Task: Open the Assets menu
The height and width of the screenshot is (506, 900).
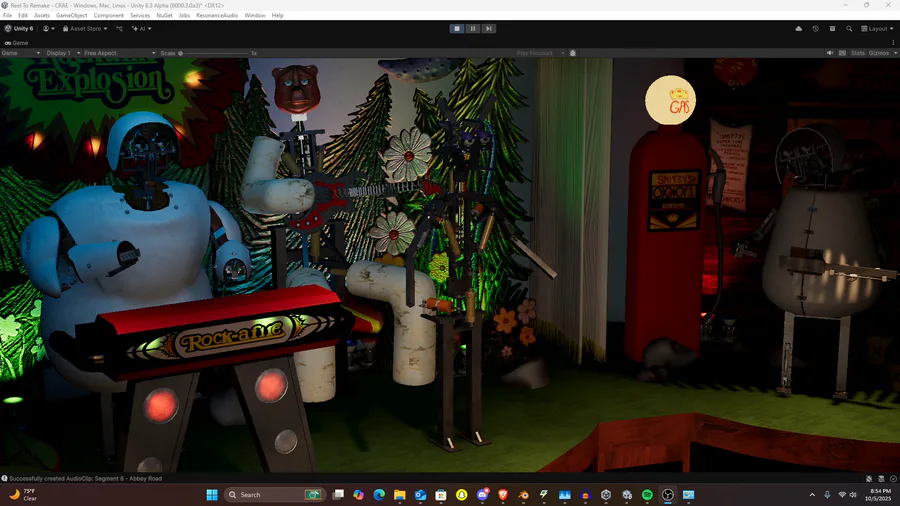Action: tap(42, 15)
